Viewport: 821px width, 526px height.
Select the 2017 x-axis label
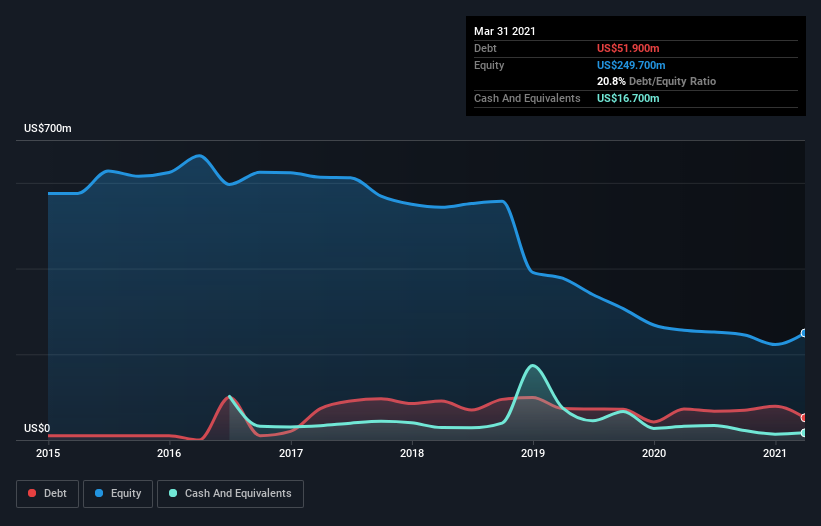pyautogui.click(x=291, y=453)
